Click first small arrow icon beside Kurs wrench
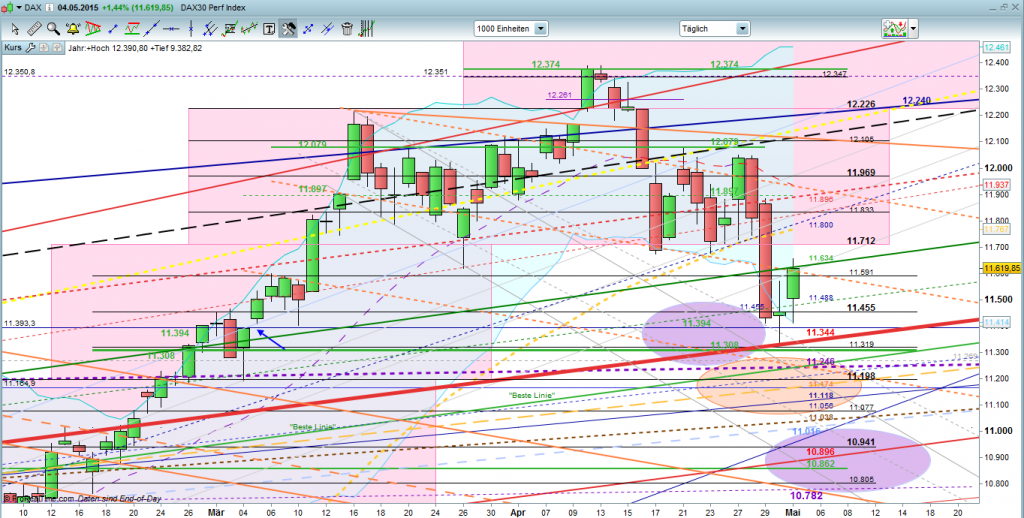 (x=42, y=48)
